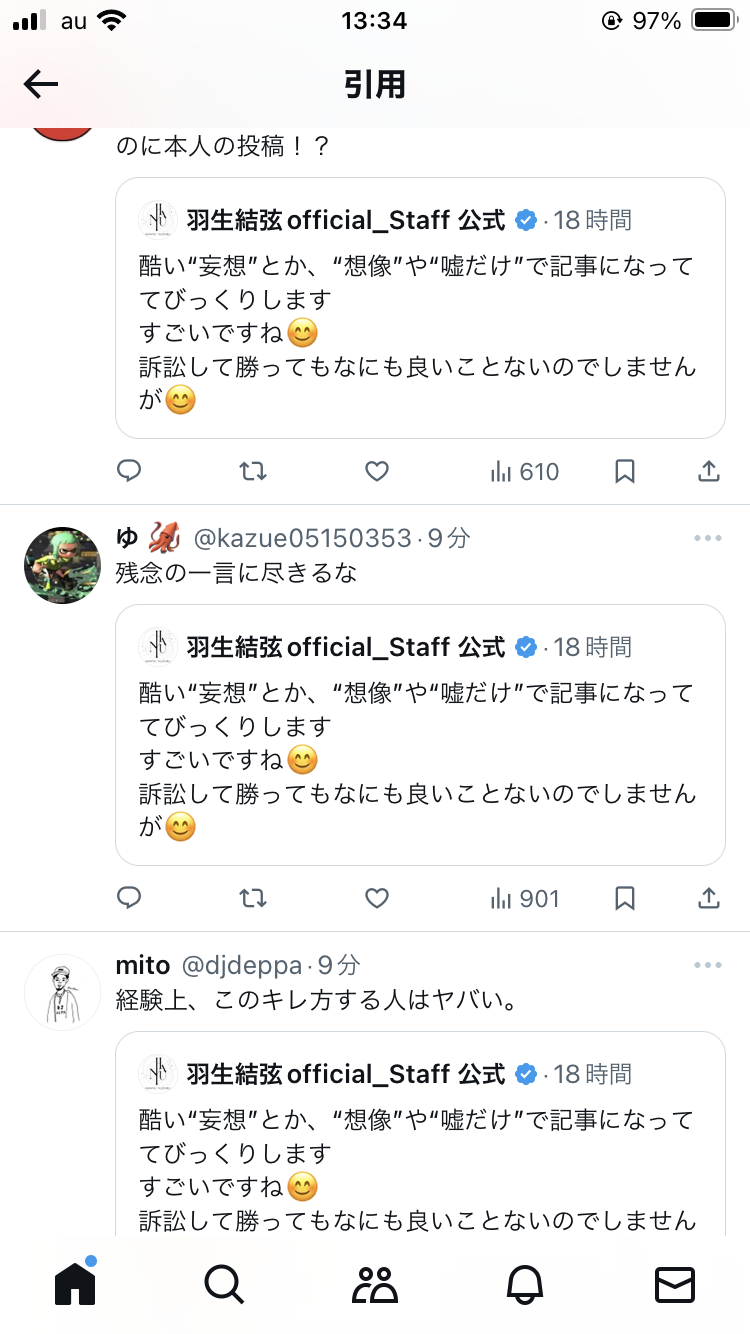Open @djdeppa profile link
Image resolution: width=750 pixels, height=1334 pixels.
(241, 966)
